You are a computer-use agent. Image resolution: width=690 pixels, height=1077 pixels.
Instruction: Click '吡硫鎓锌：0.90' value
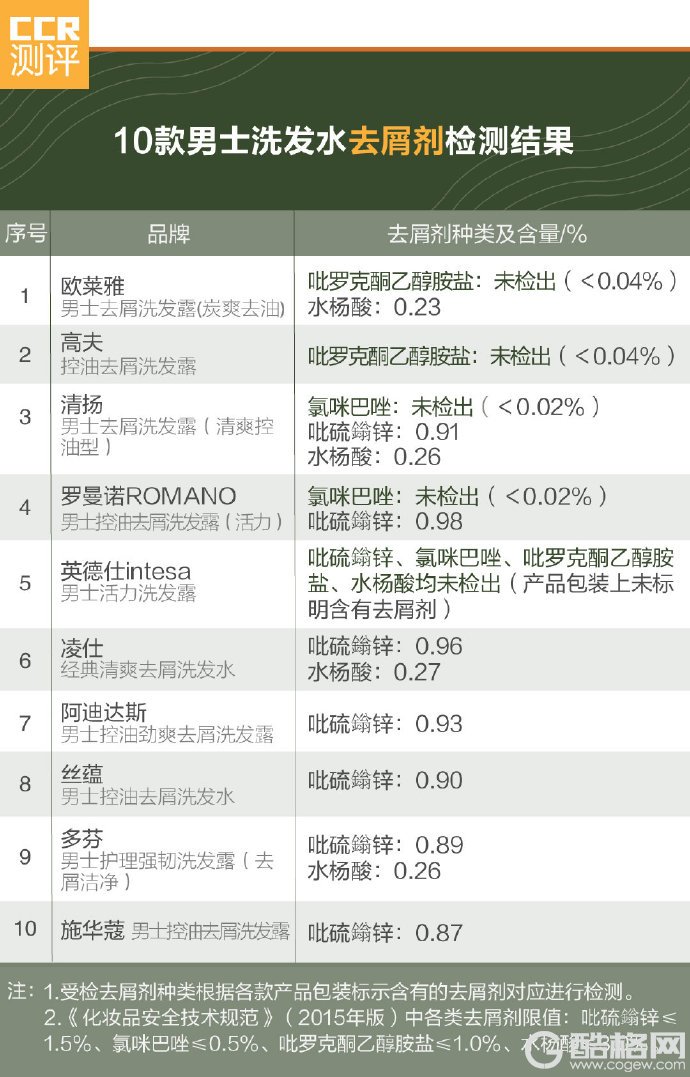tap(384, 780)
